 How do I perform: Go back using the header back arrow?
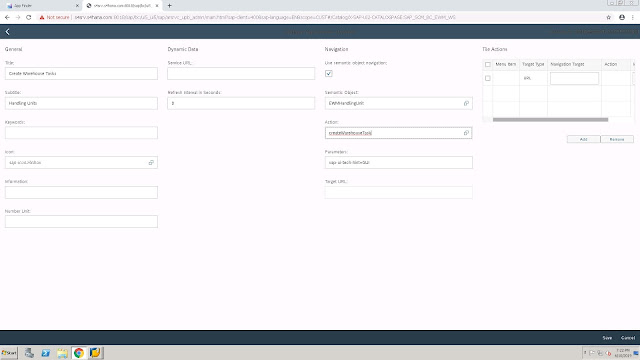(7, 32)
